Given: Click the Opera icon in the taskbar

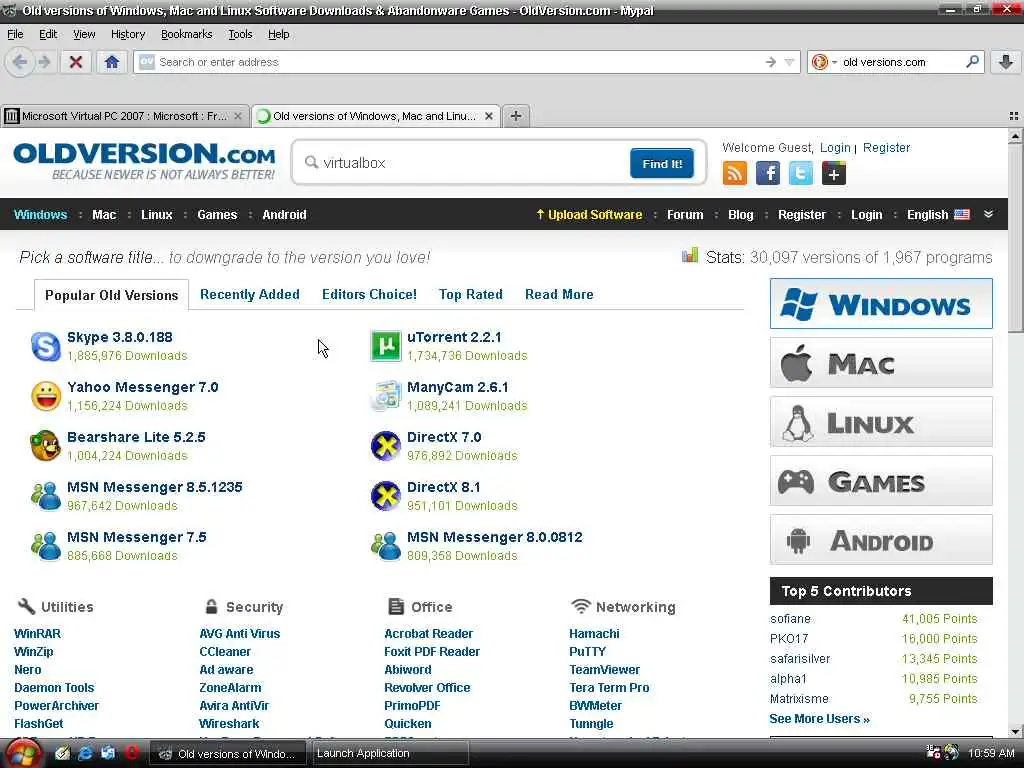Looking at the screenshot, I should coord(131,754).
